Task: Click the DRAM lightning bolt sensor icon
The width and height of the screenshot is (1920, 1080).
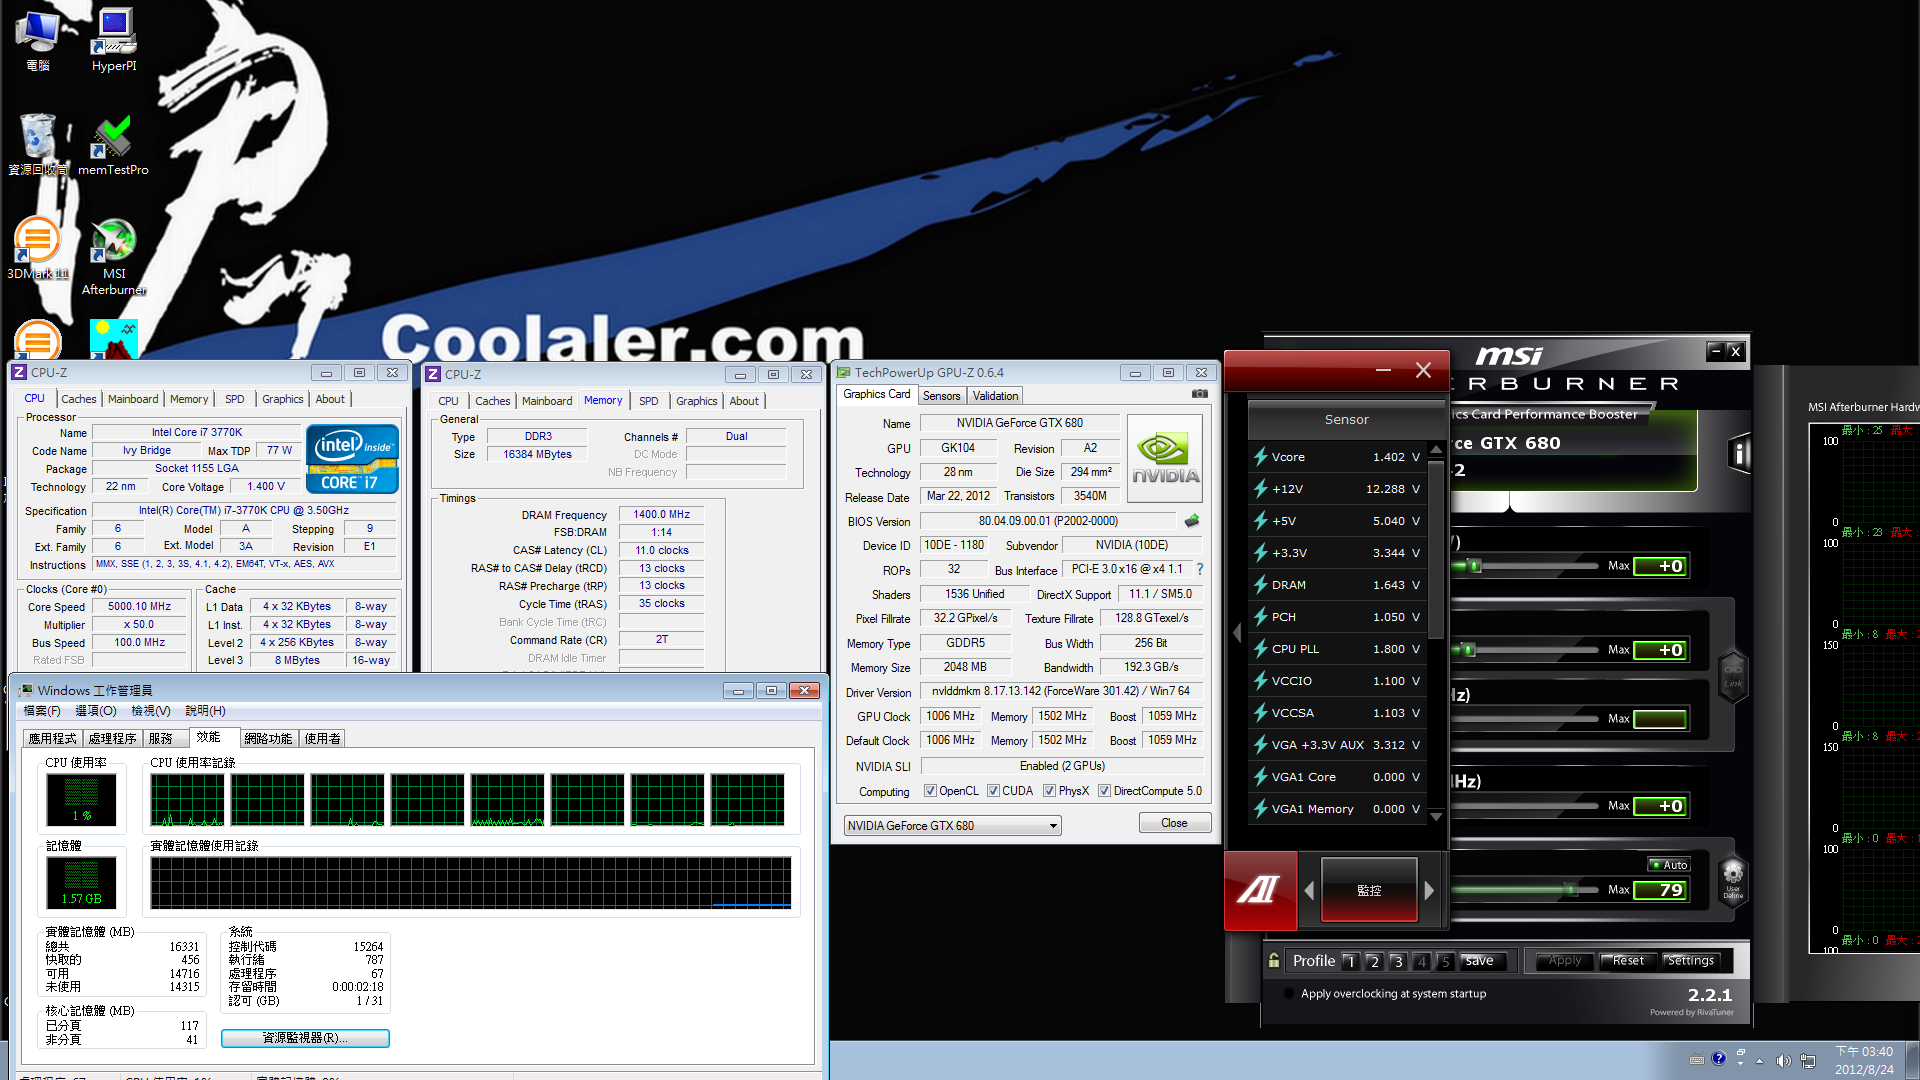Action: [x=1261, y=585]
